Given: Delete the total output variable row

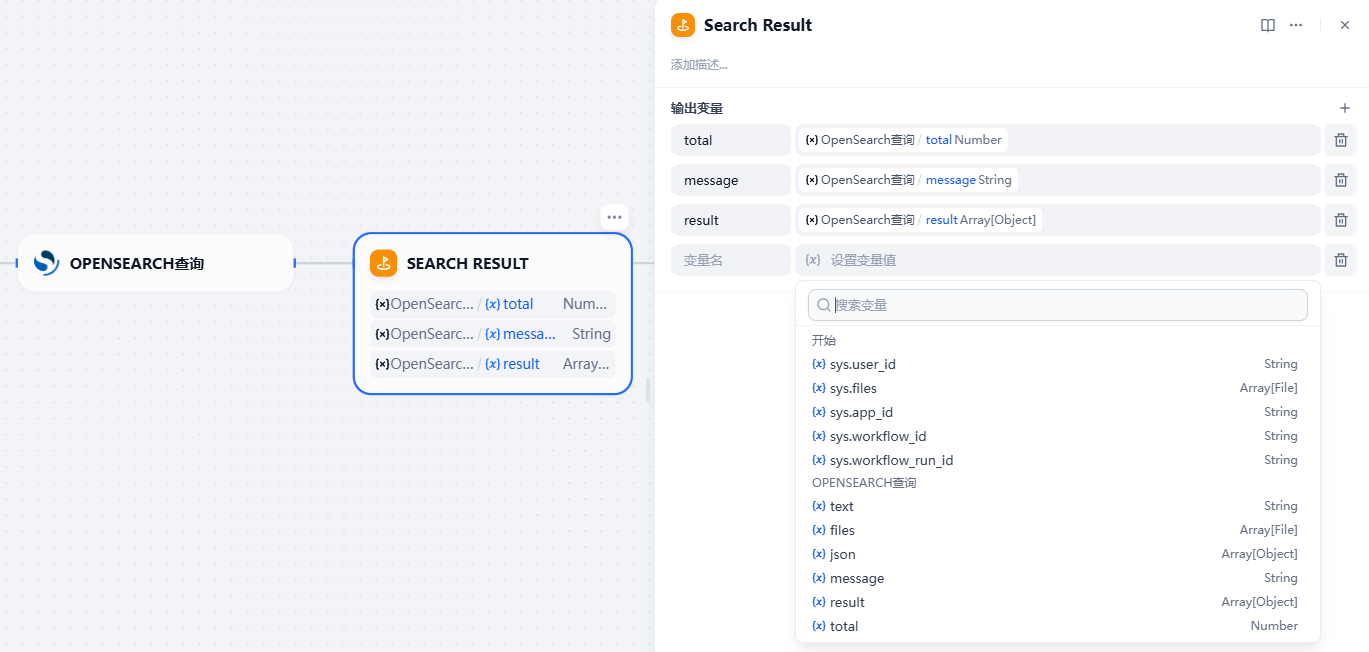Looking at the screenshot, I should click(1341, 140).
